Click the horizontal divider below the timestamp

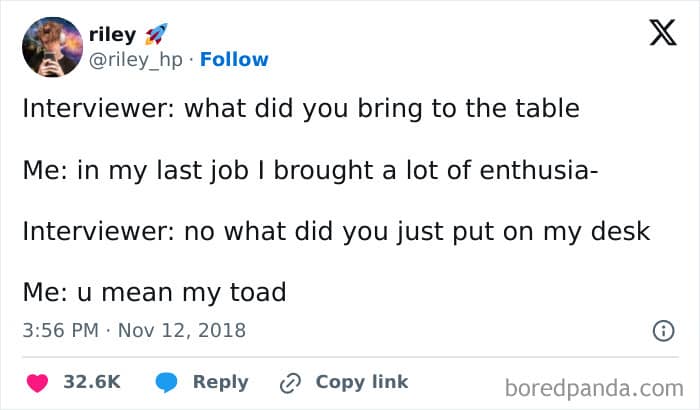350,355
